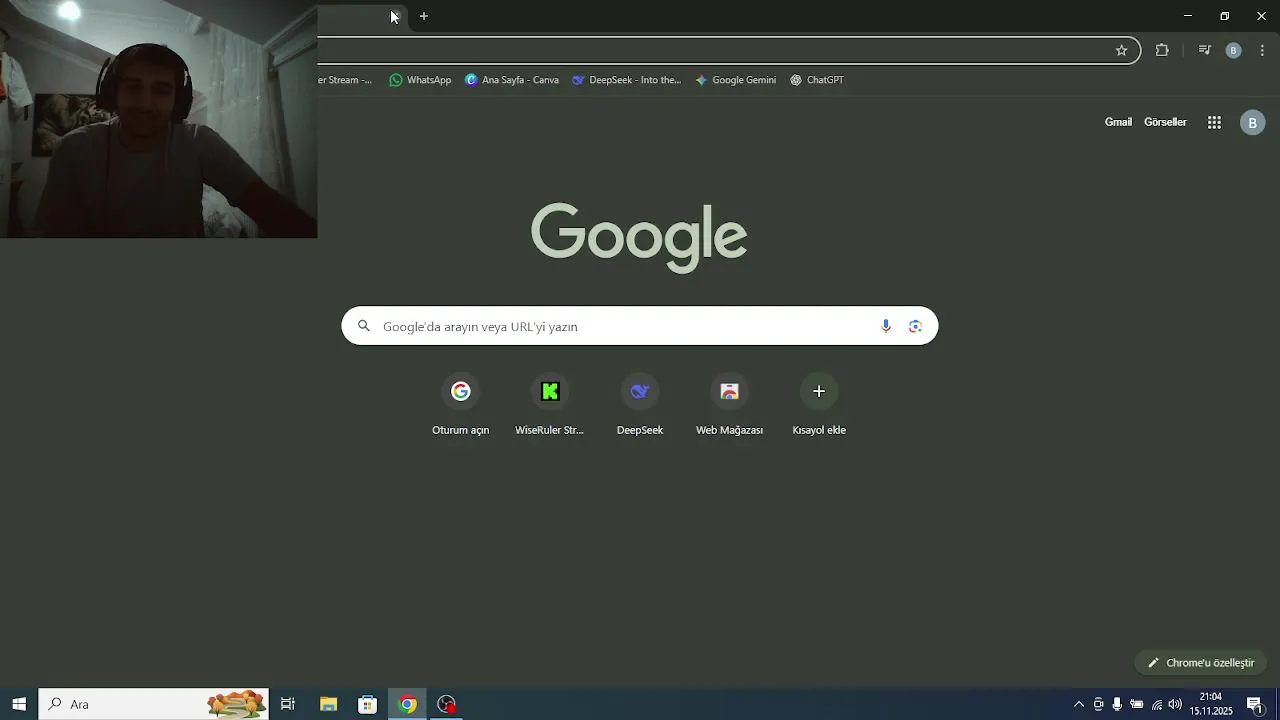Viewport: 1280px width, 720px height.
Task: Open the Windows Start menu
Action: click(19, 704)
